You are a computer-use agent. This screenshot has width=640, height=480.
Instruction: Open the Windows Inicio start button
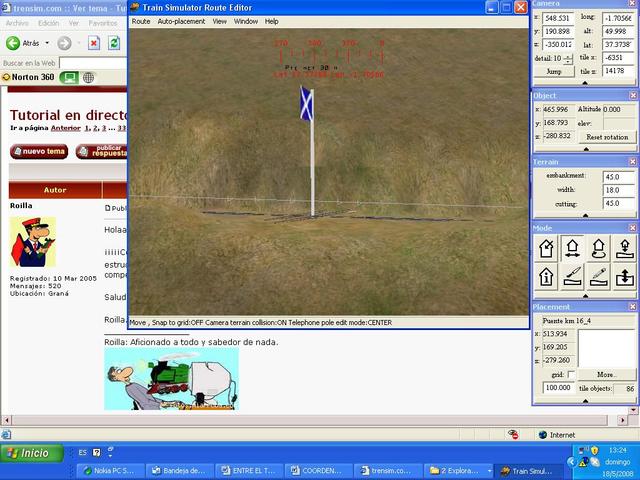coord(29,453)
